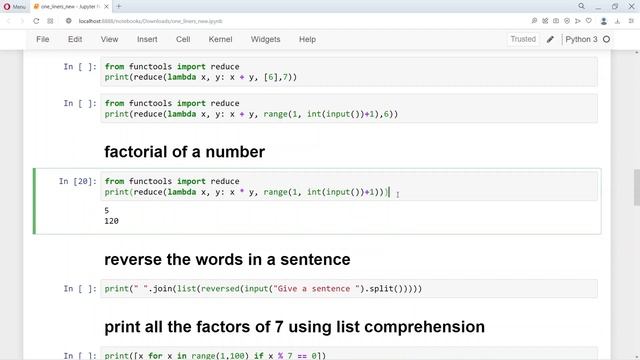
Task: Close the one_liners_new Jupyter tab
Action: (107, 7)
